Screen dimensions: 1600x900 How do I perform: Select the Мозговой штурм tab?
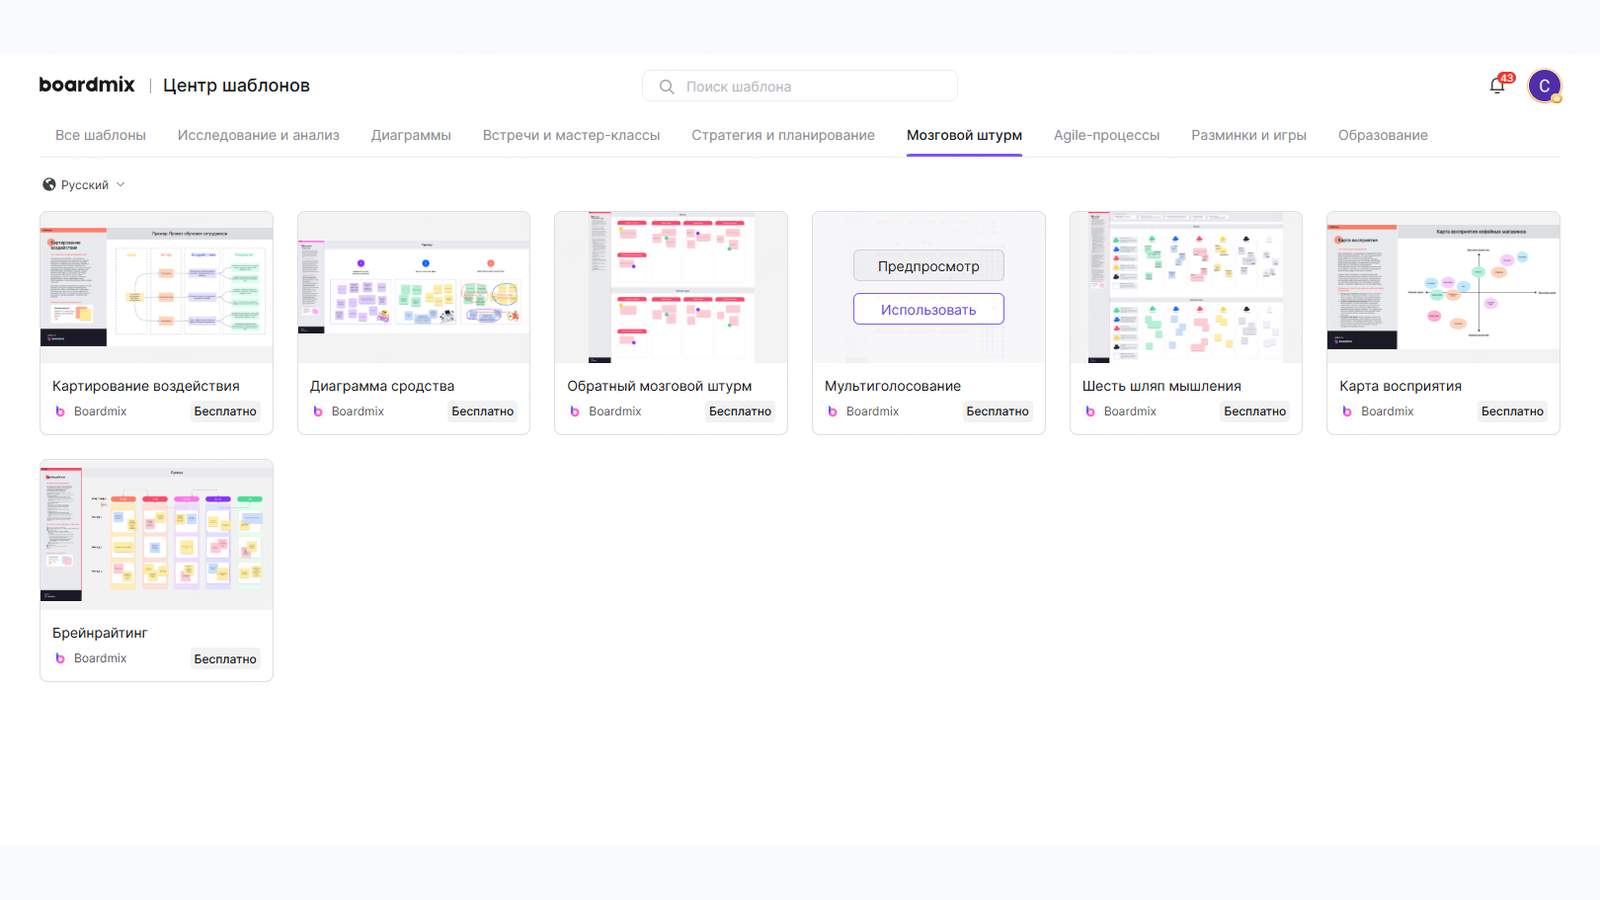point(964,136)
